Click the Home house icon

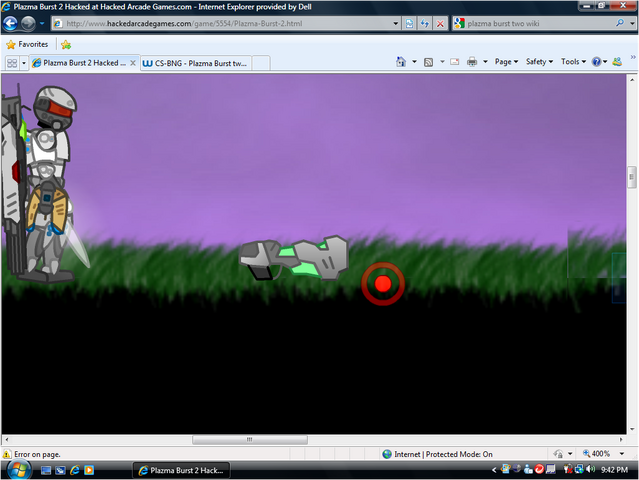pos(401,62)
